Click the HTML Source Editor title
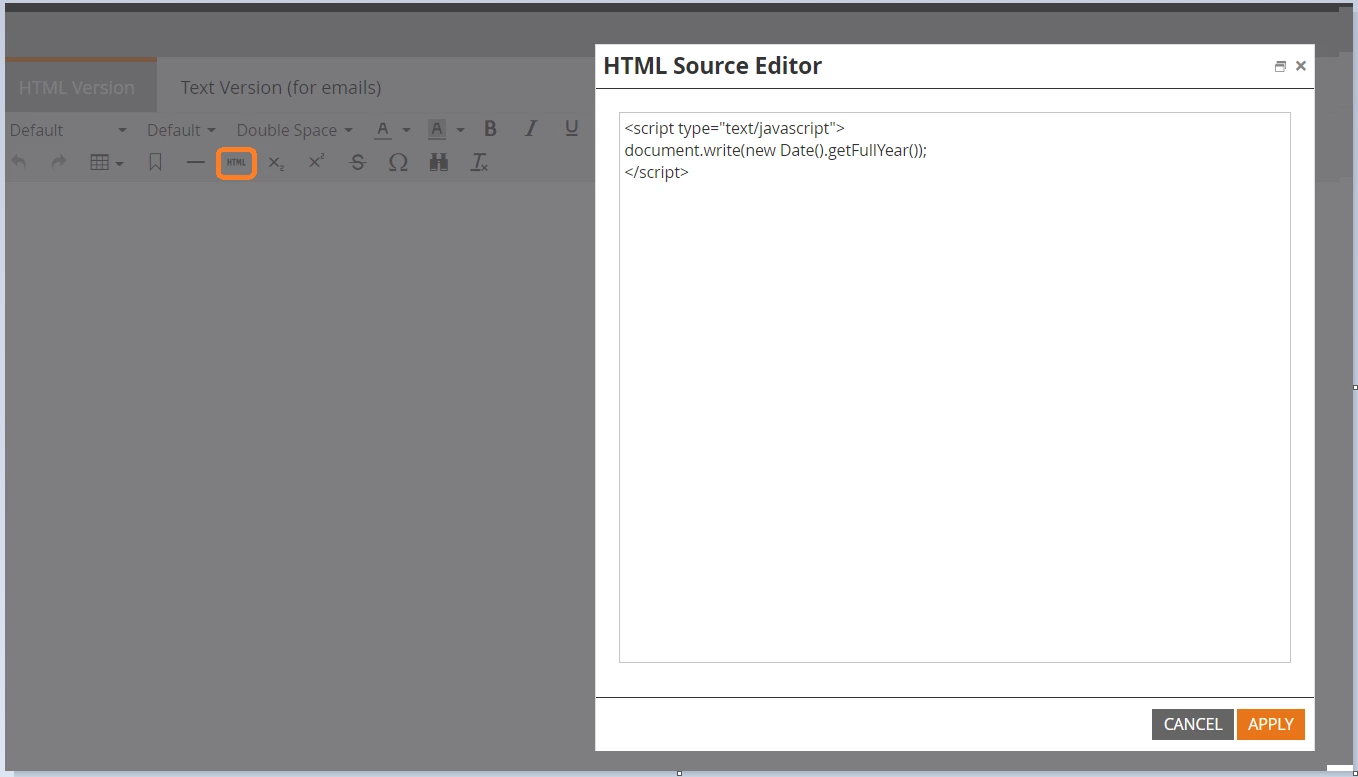1358x777 pixels. pos(713,66)
